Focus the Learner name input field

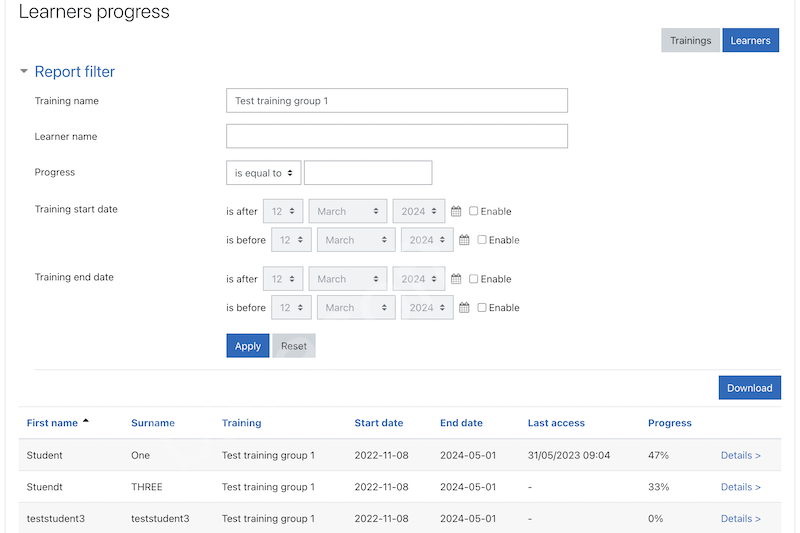pos(397,136)
